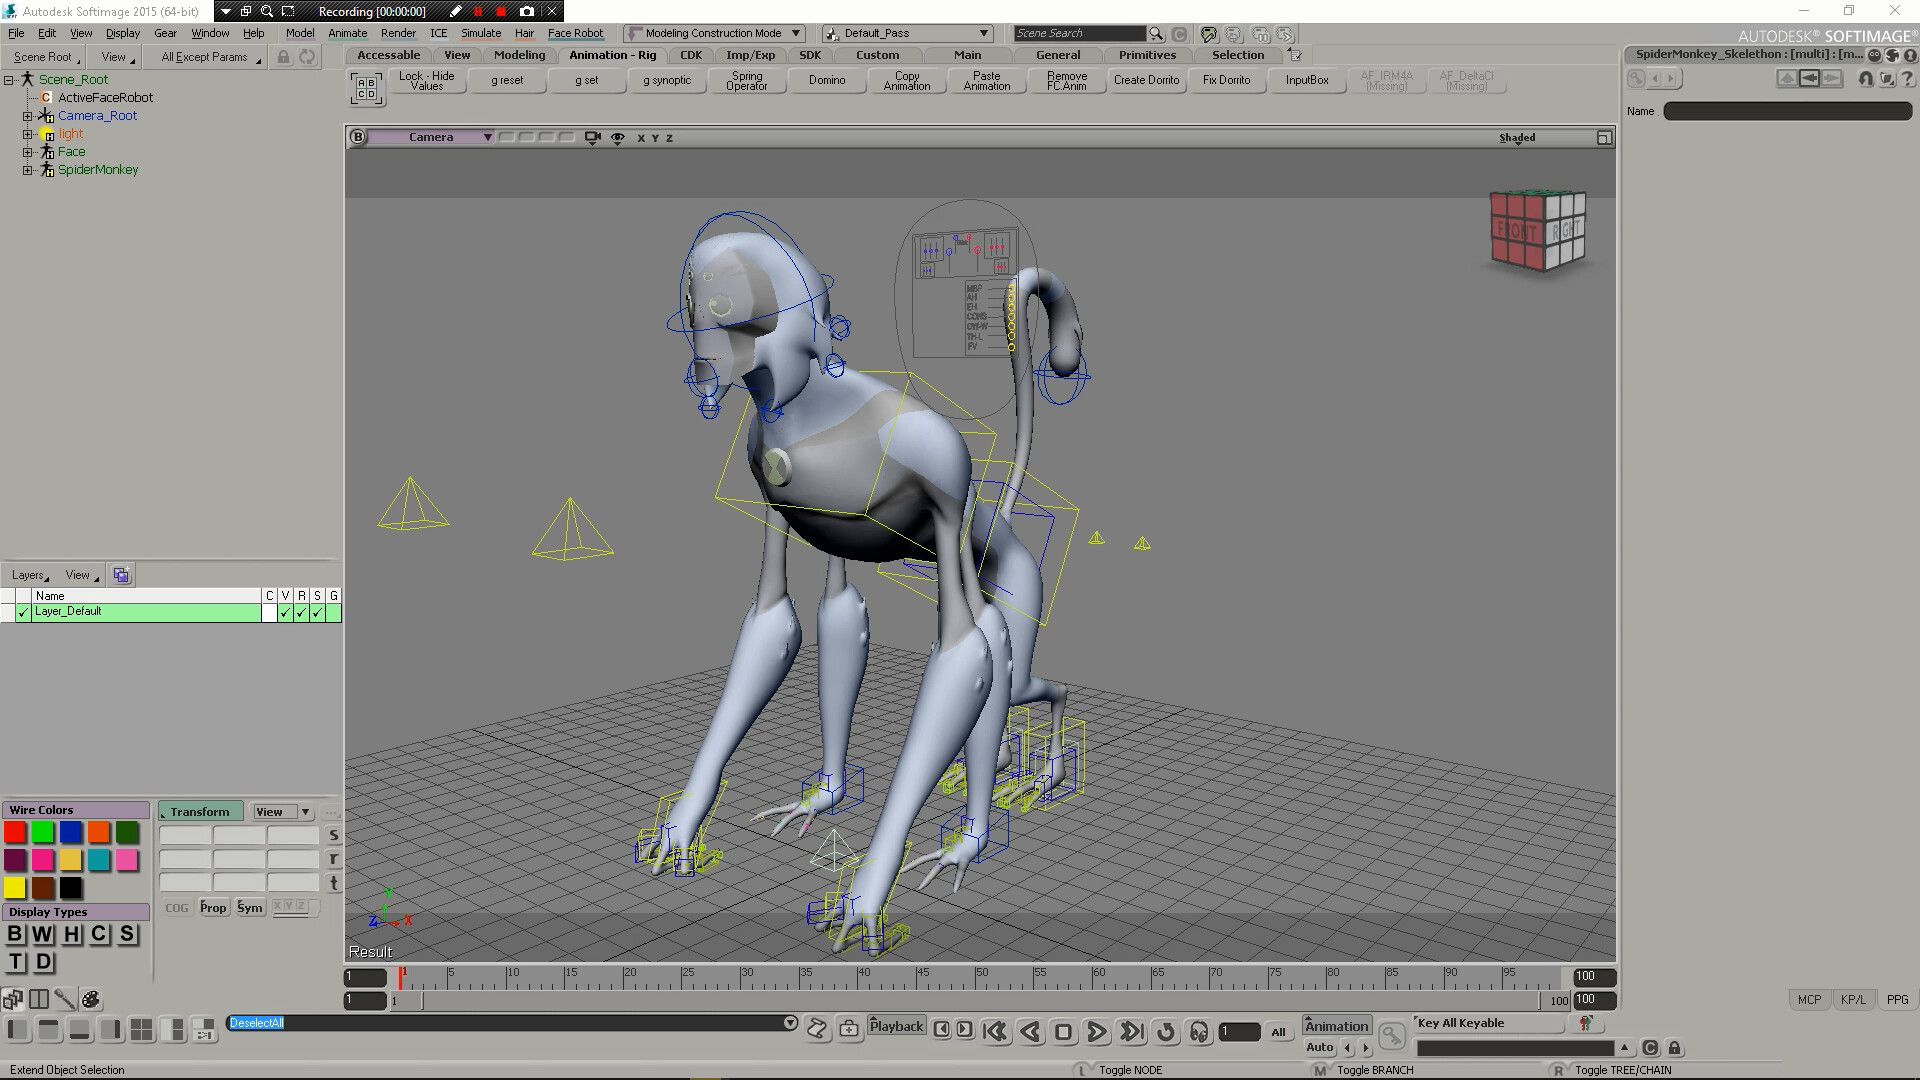1920x1080 pixels.
Task: Click the jump to last frame icon
Action: click(x=1131, y=1031)
